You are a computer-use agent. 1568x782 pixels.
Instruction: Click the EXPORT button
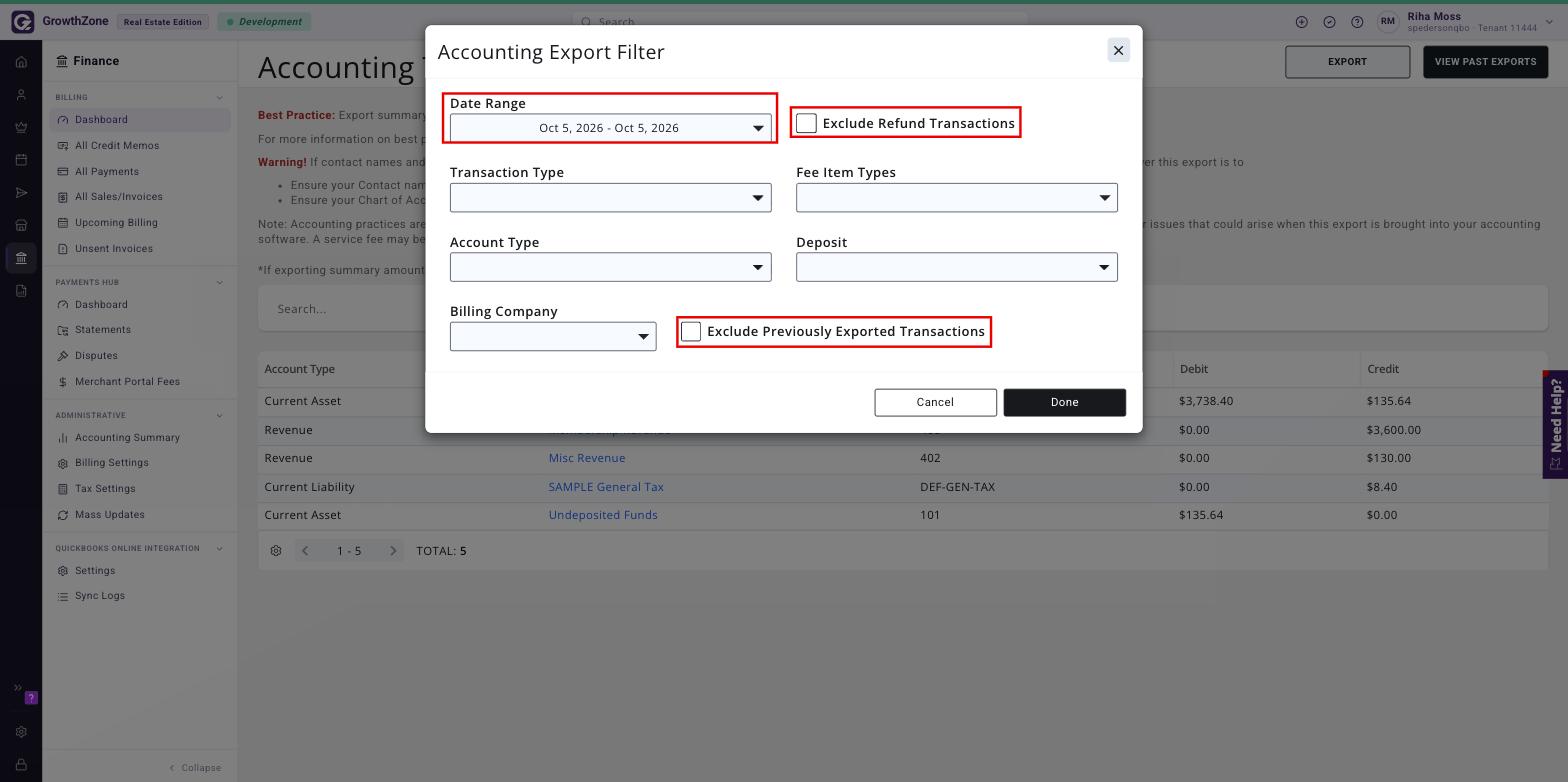[1347, 62]
